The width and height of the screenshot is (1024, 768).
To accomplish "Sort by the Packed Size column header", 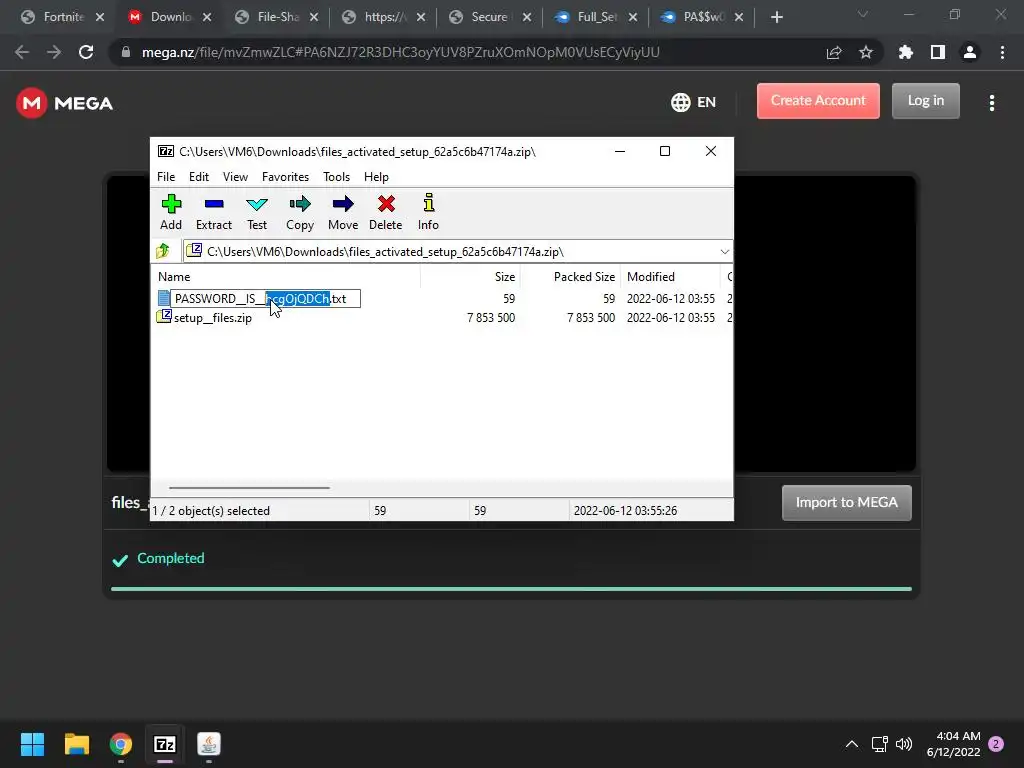I will 570,277.
